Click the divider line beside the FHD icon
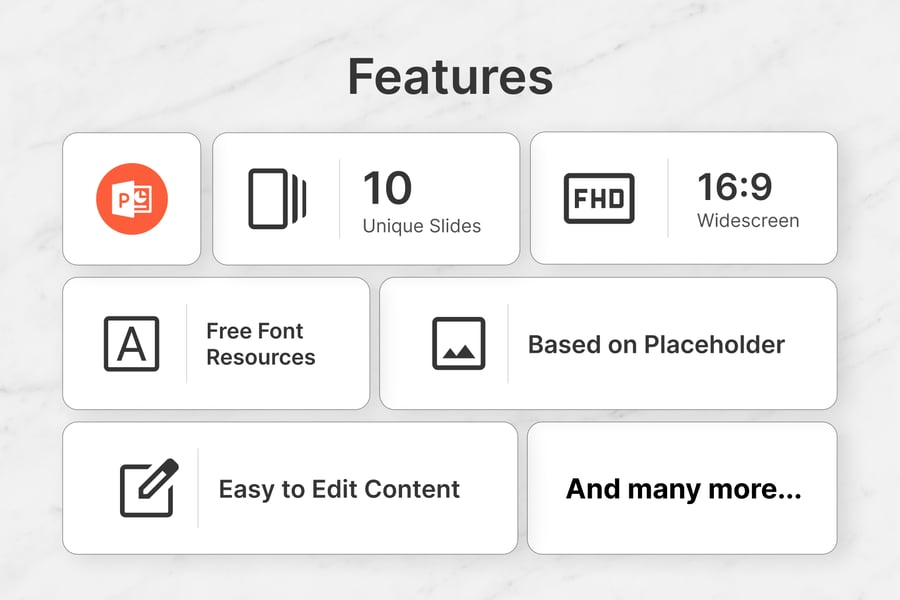The height and width of the screenshot is (600, 900). pos(668,198)
